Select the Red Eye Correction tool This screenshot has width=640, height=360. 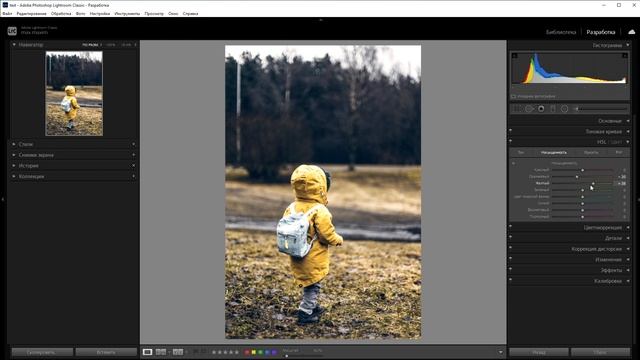coord(541,109)
